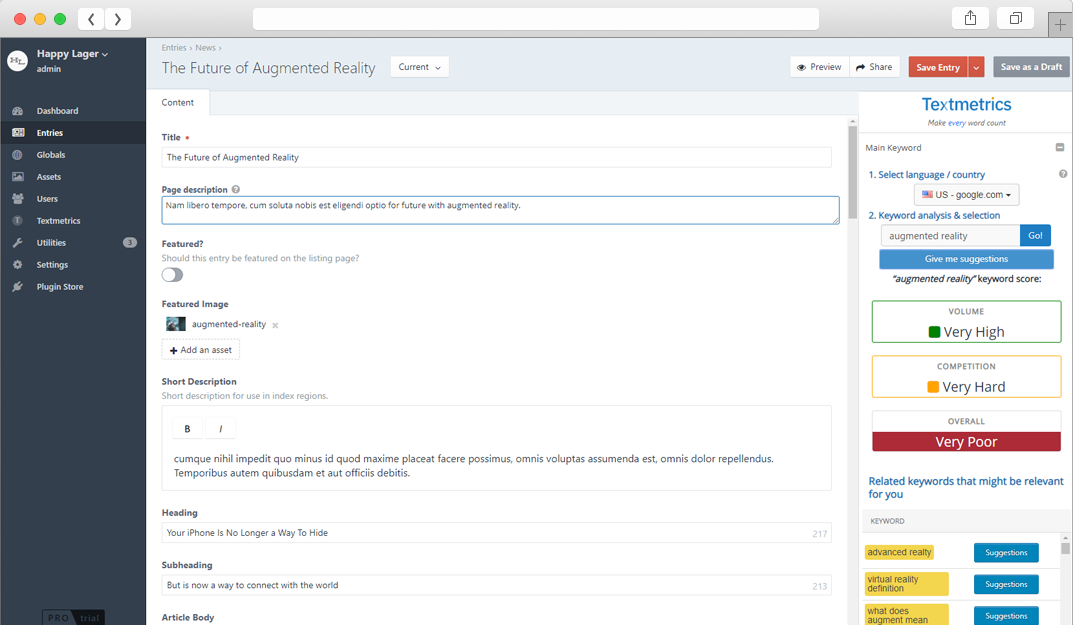Click the Utilities badge showing 3

[130, 243]
